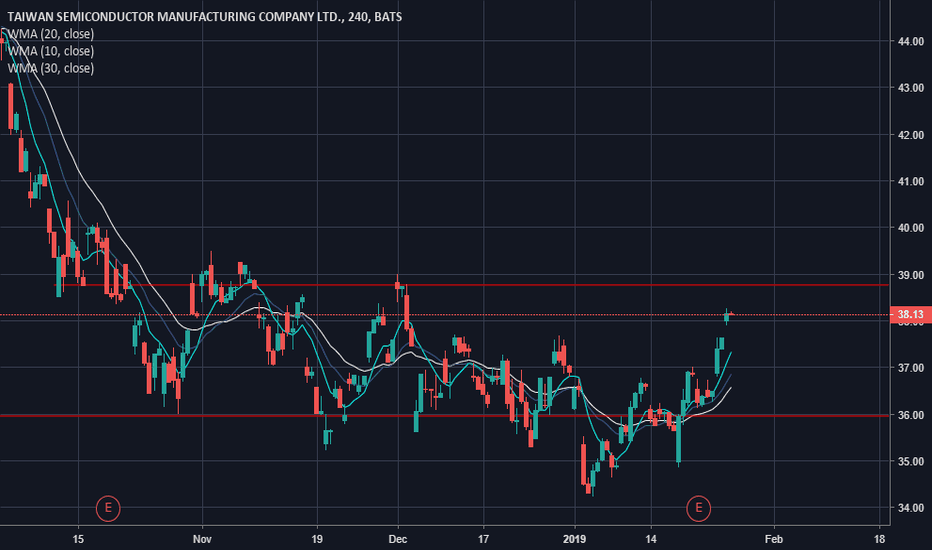Click the 36.00 price axis label
Image resolution: width=932 pixels, height=550 pixels.
(x=911, y=415)
